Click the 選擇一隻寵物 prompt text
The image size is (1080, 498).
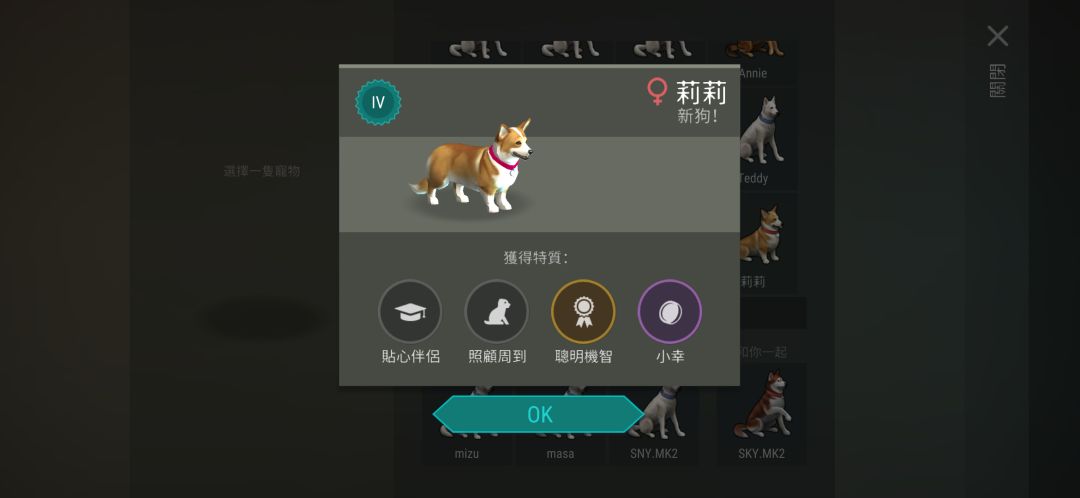tap(262, 171)
